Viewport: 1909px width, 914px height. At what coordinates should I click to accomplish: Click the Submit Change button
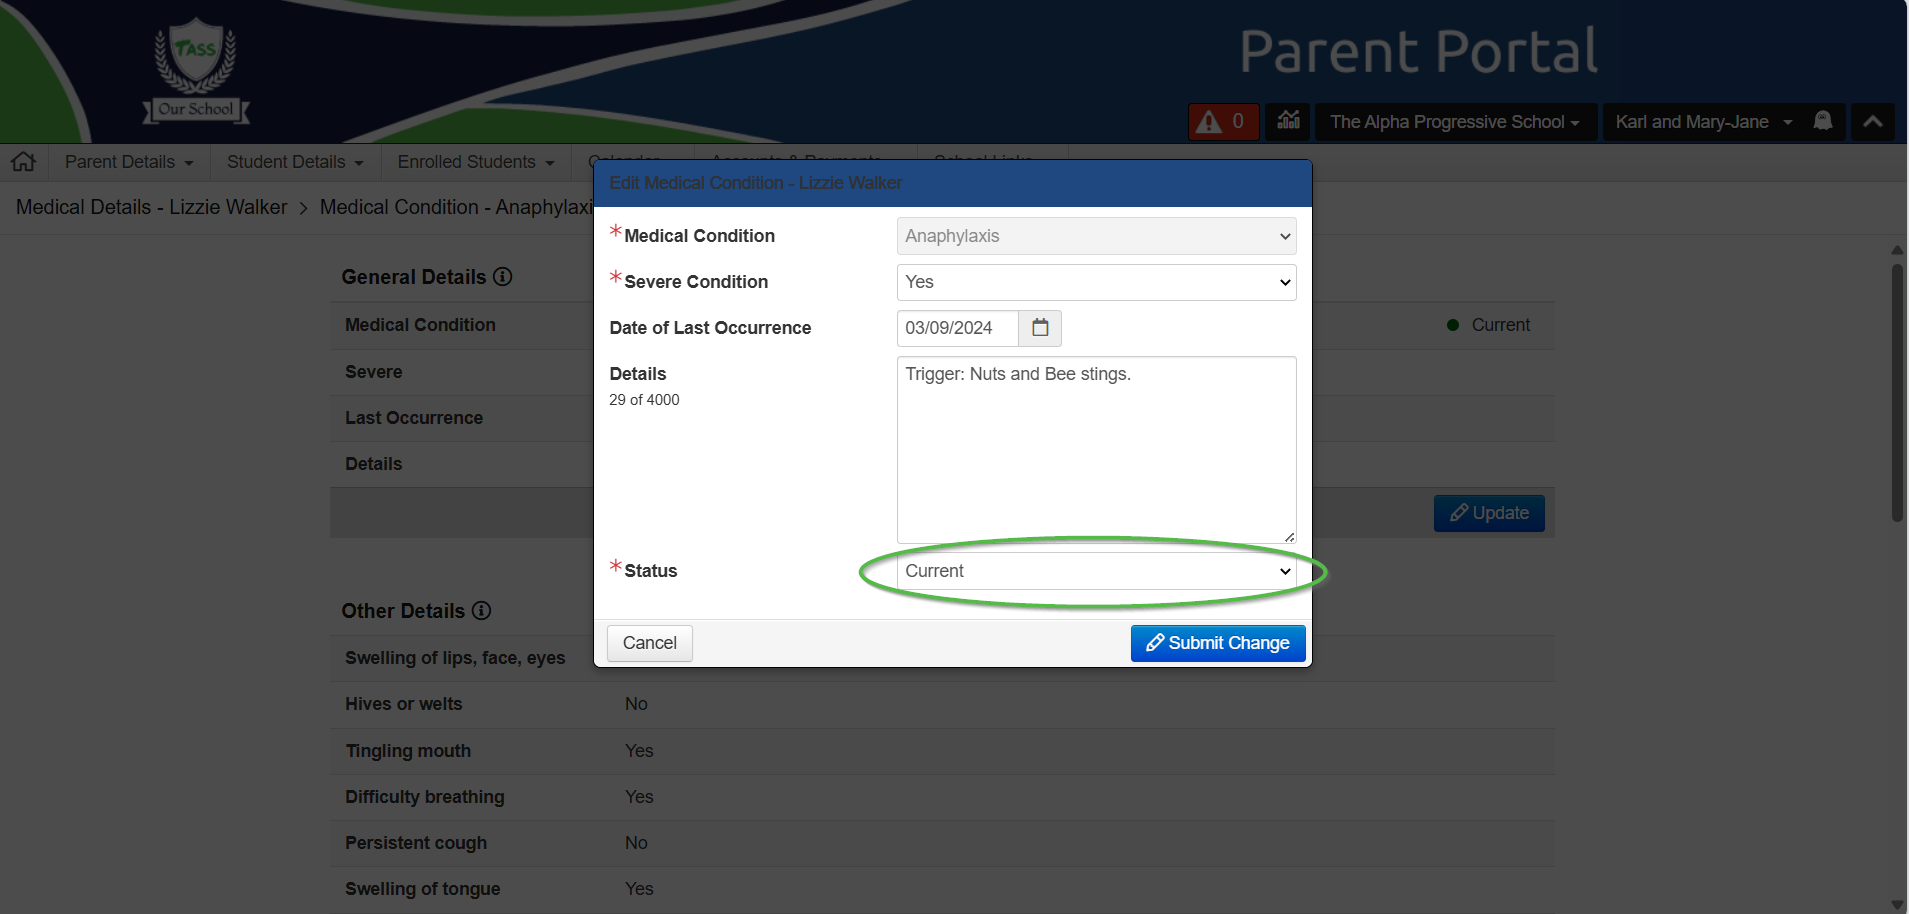[1217, 643]
